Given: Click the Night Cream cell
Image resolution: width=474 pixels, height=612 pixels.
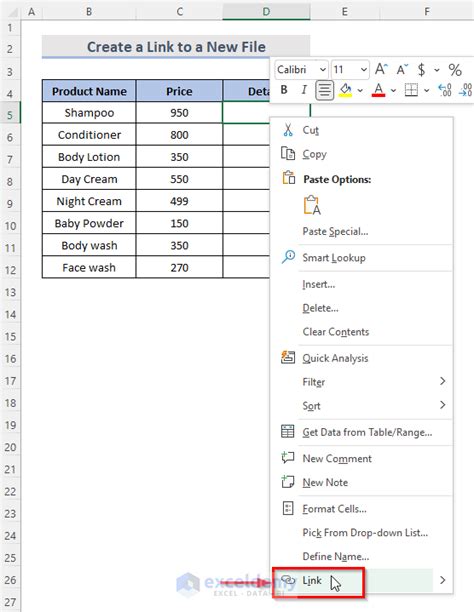Looking at the screenshot, I should coord(89,201).
